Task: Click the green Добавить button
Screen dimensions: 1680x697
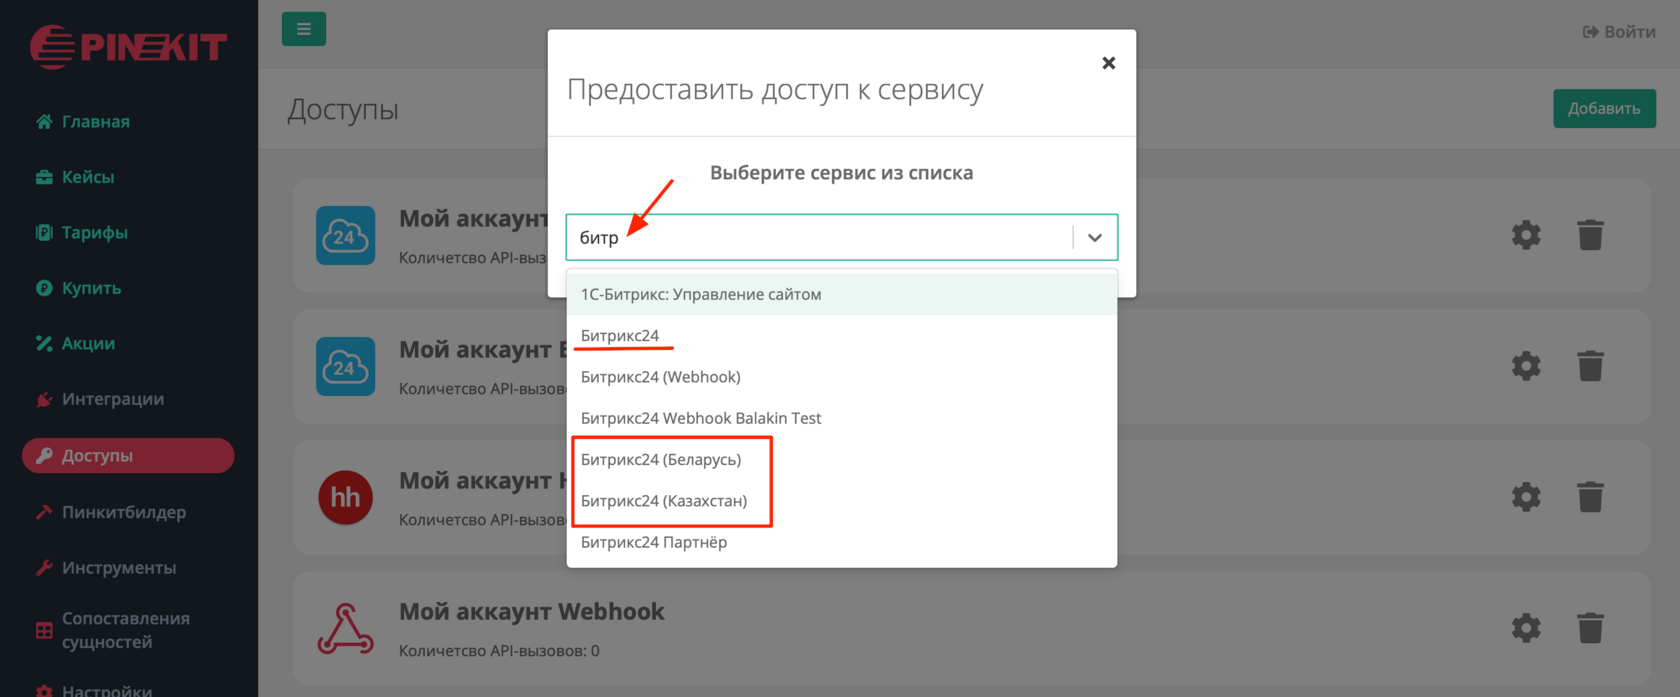Action: 1604,109
